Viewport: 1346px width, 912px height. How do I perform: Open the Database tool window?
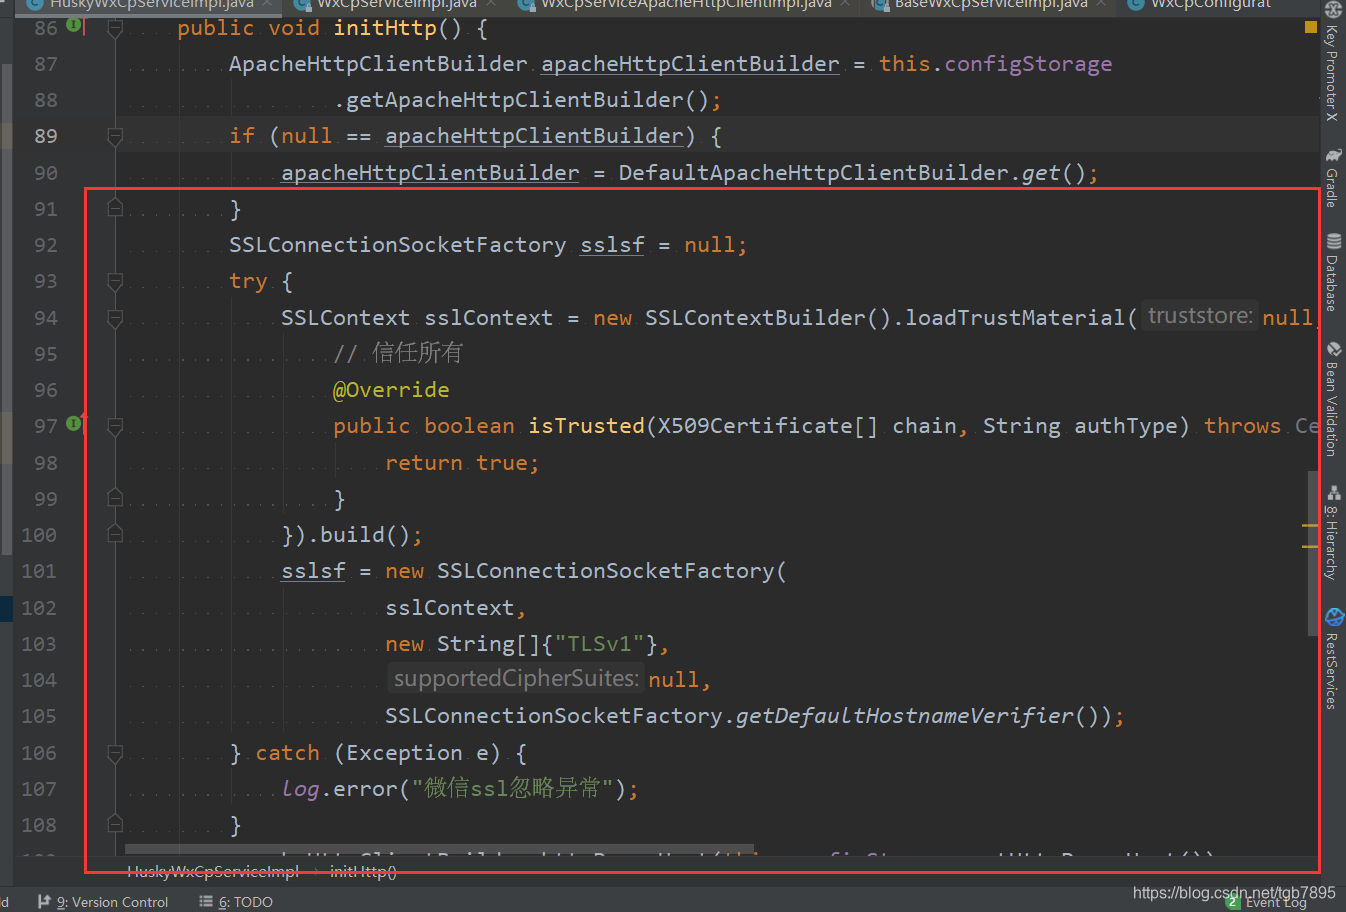(1332, 272)
